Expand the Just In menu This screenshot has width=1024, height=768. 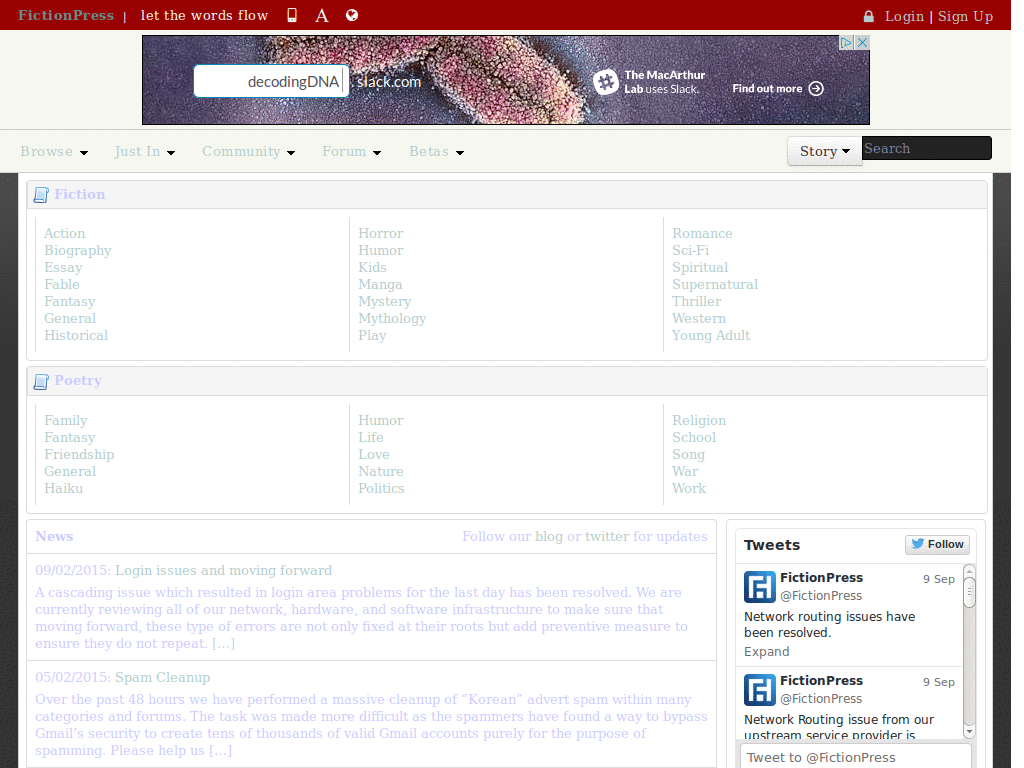(145, 152)
